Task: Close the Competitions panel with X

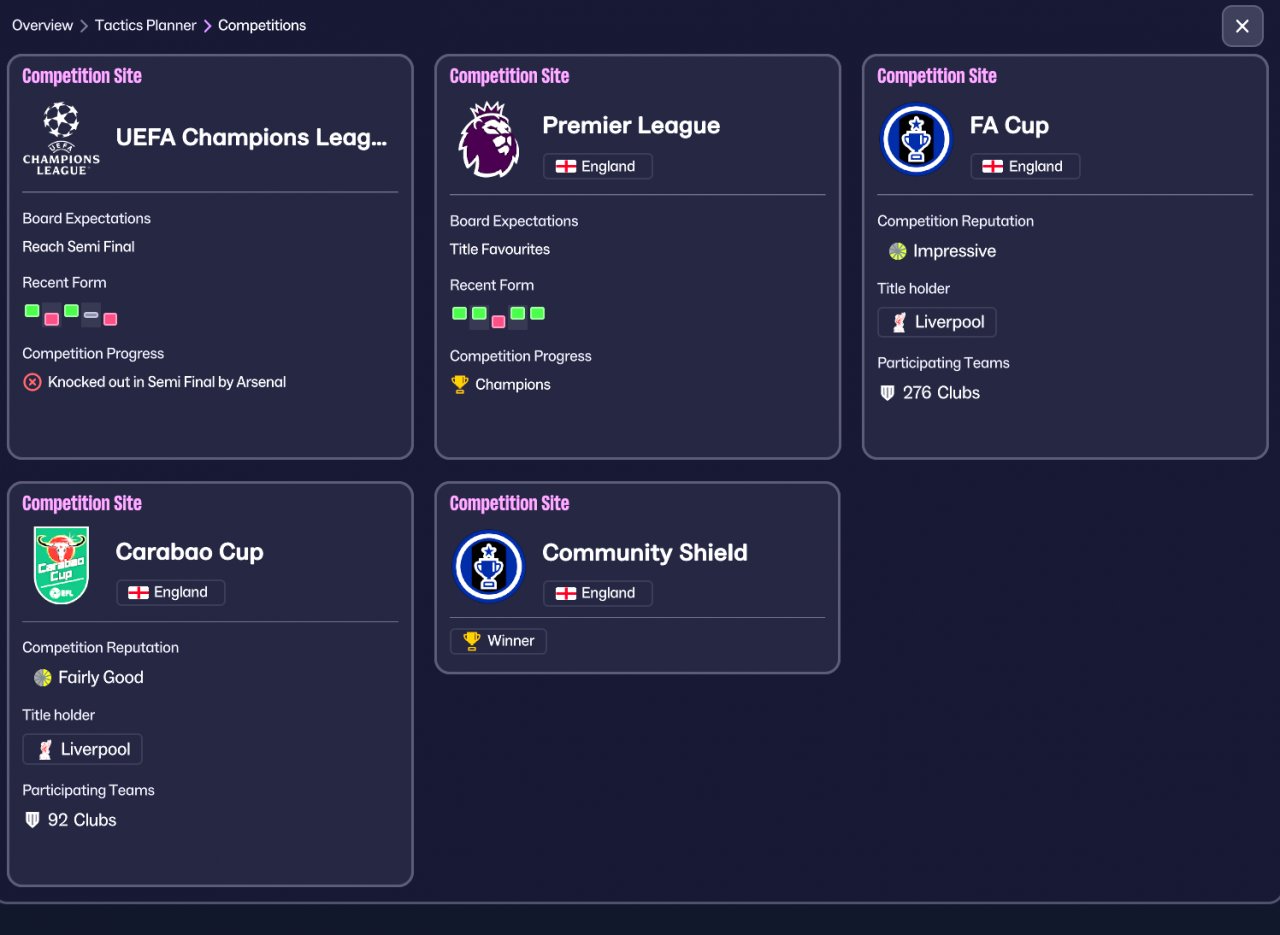Action: 1242,26
